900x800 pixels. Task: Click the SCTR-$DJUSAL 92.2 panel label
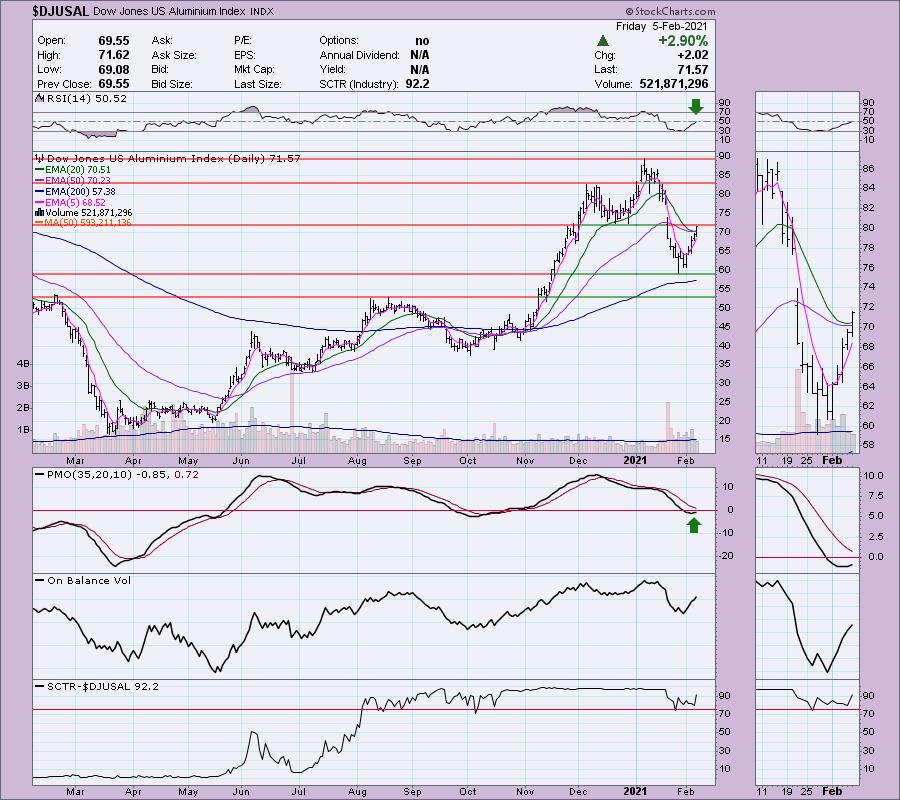[x=103, y=686]
